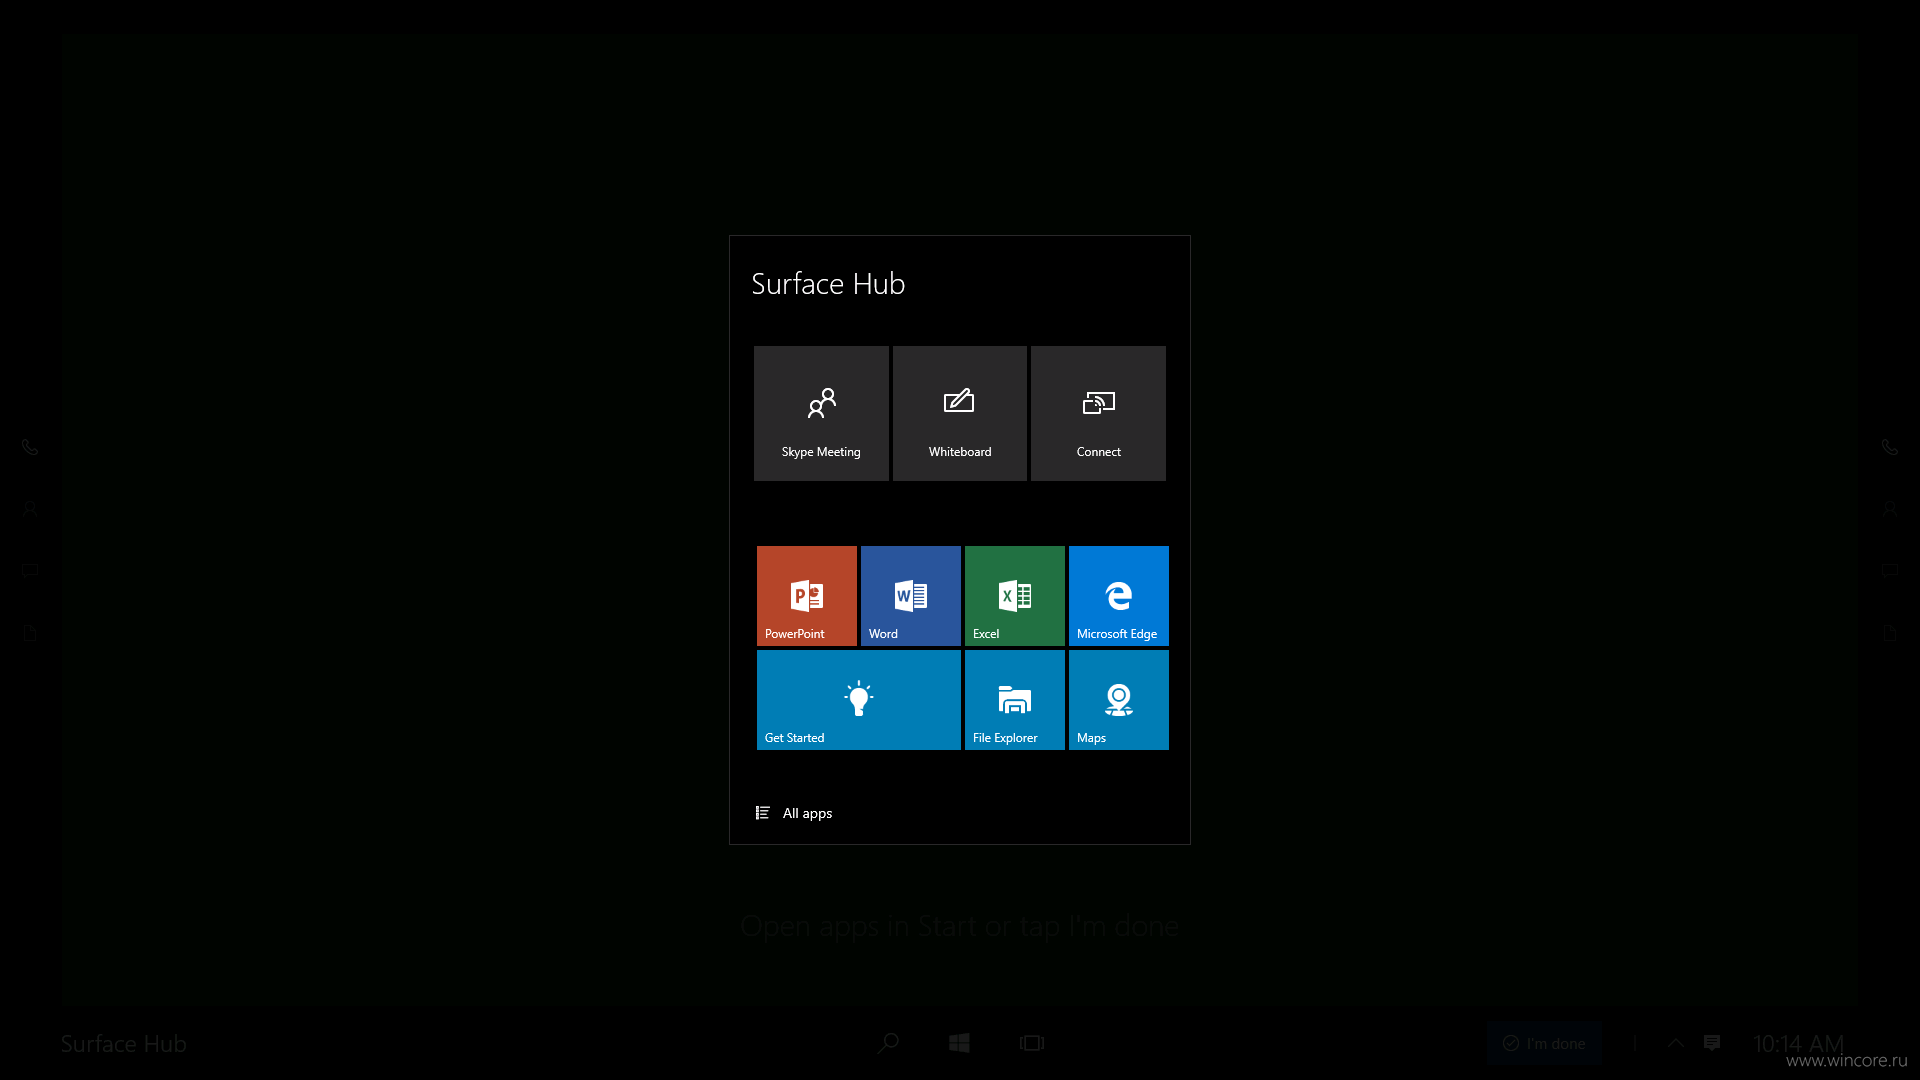Click the Surface Hub heading in the Start panel
The width and height of the screenshot is (1920, 1080).
coord(828,284)
